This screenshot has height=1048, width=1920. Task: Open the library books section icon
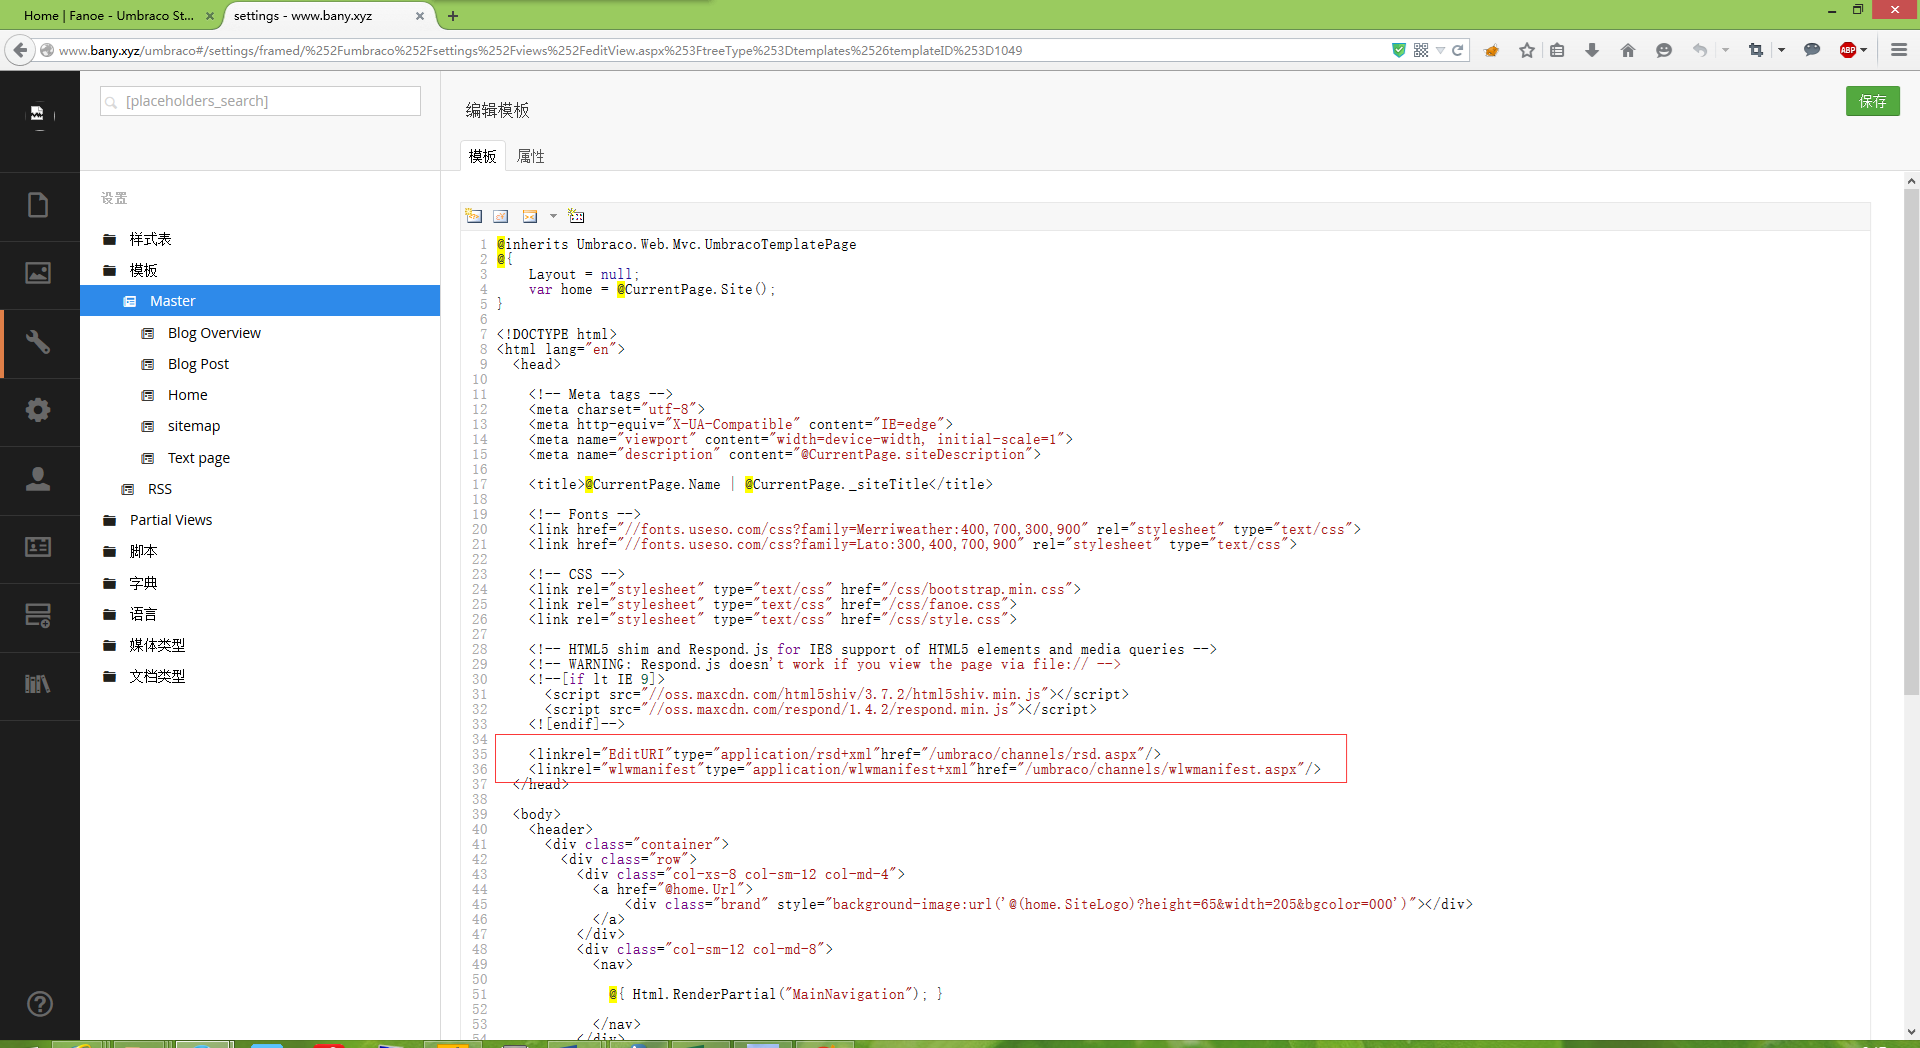click(38, 684)
